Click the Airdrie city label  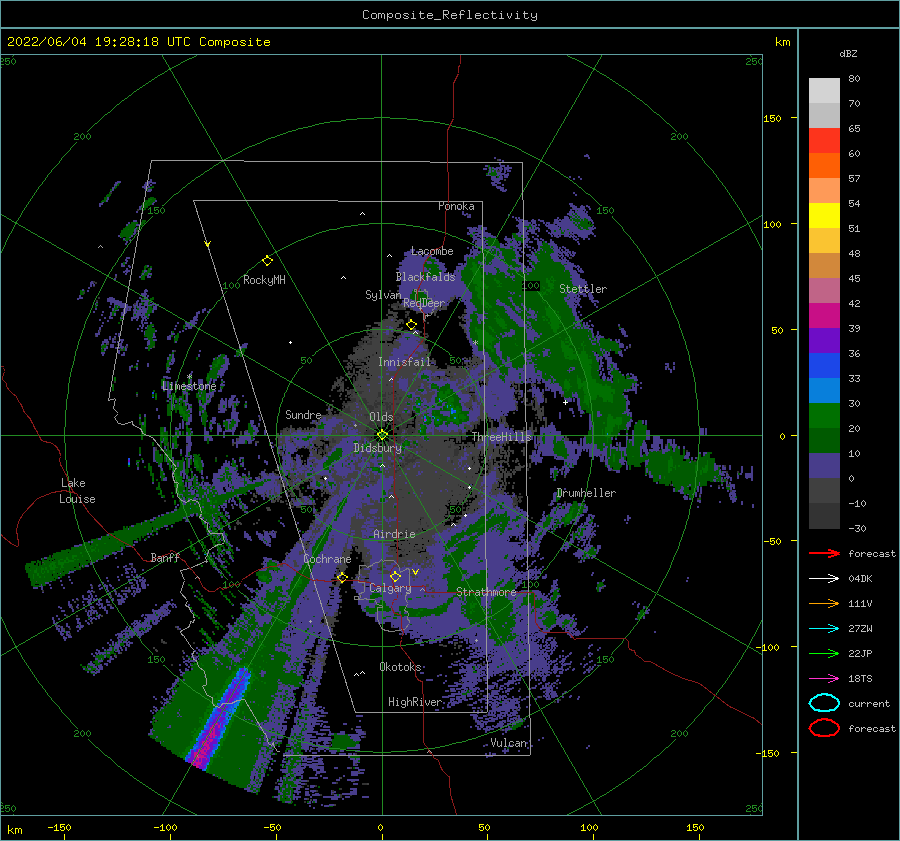pyautogui.click(x=394, y=534)
